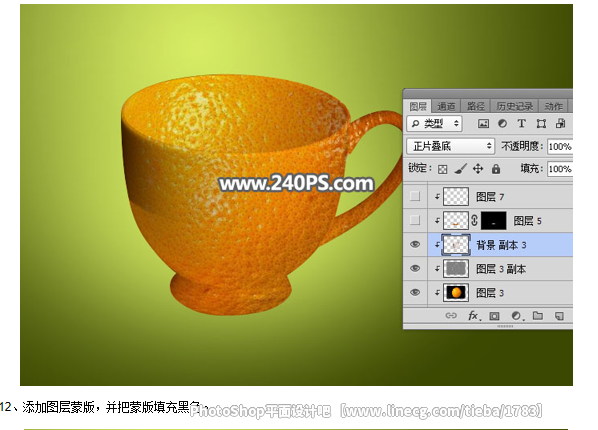598x430 pixels.
Task: Lock layer position move icon
Action: pos(478,169)
